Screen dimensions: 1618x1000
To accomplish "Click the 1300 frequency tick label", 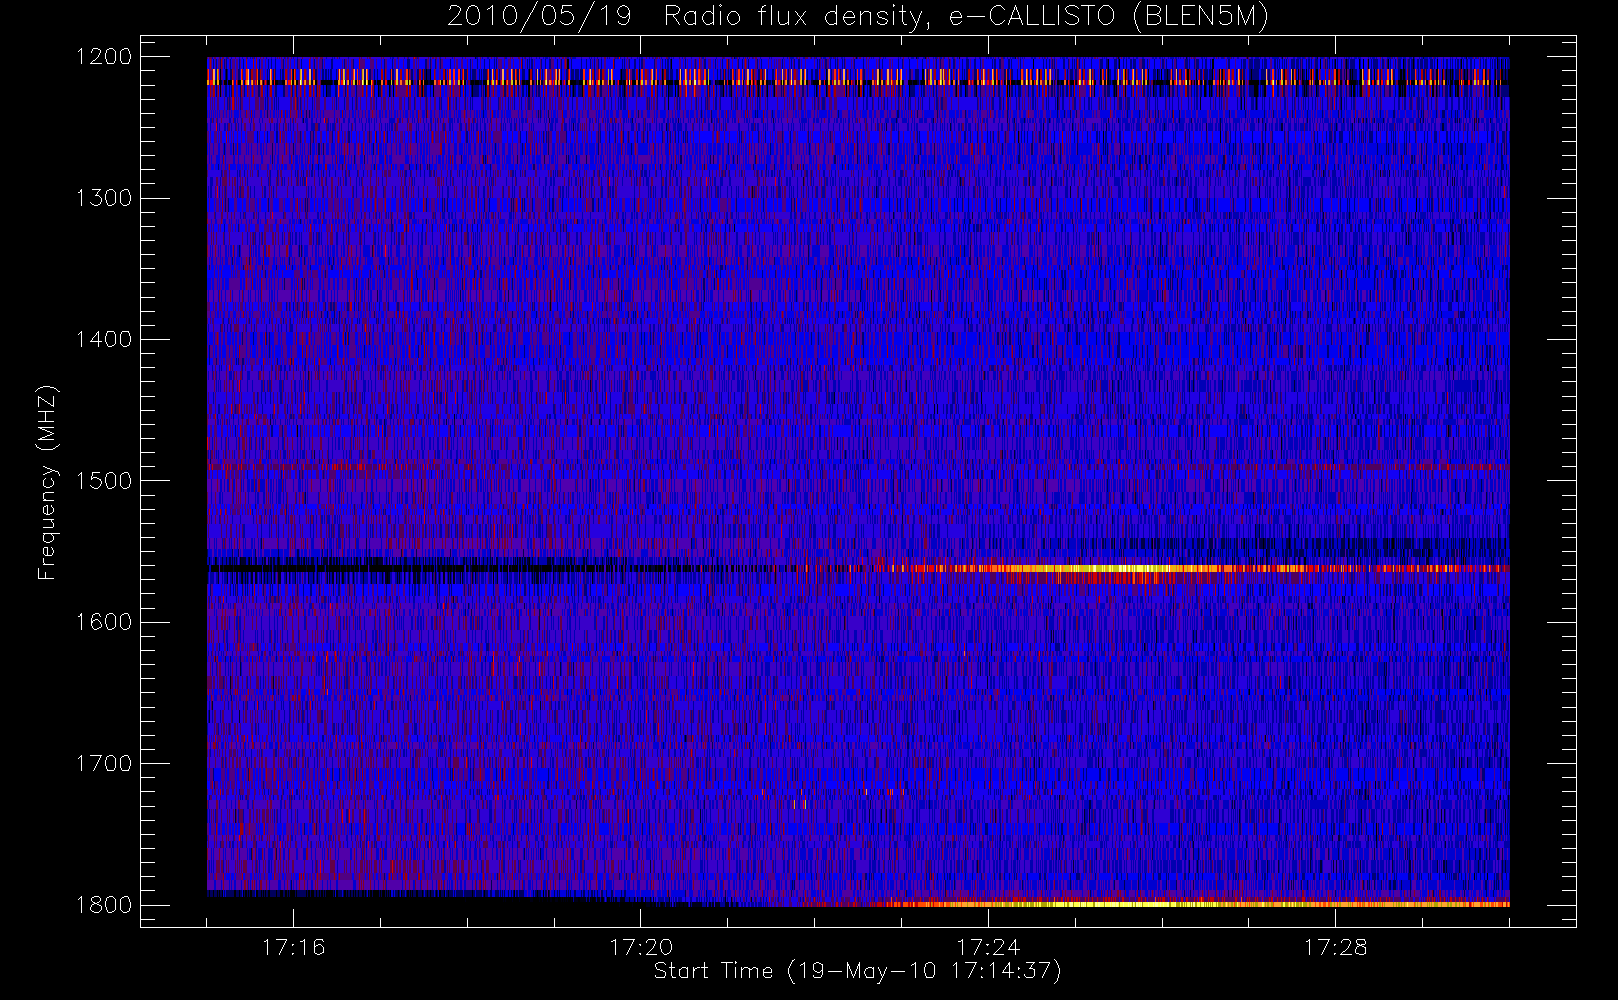I will [x=104, y=198].
